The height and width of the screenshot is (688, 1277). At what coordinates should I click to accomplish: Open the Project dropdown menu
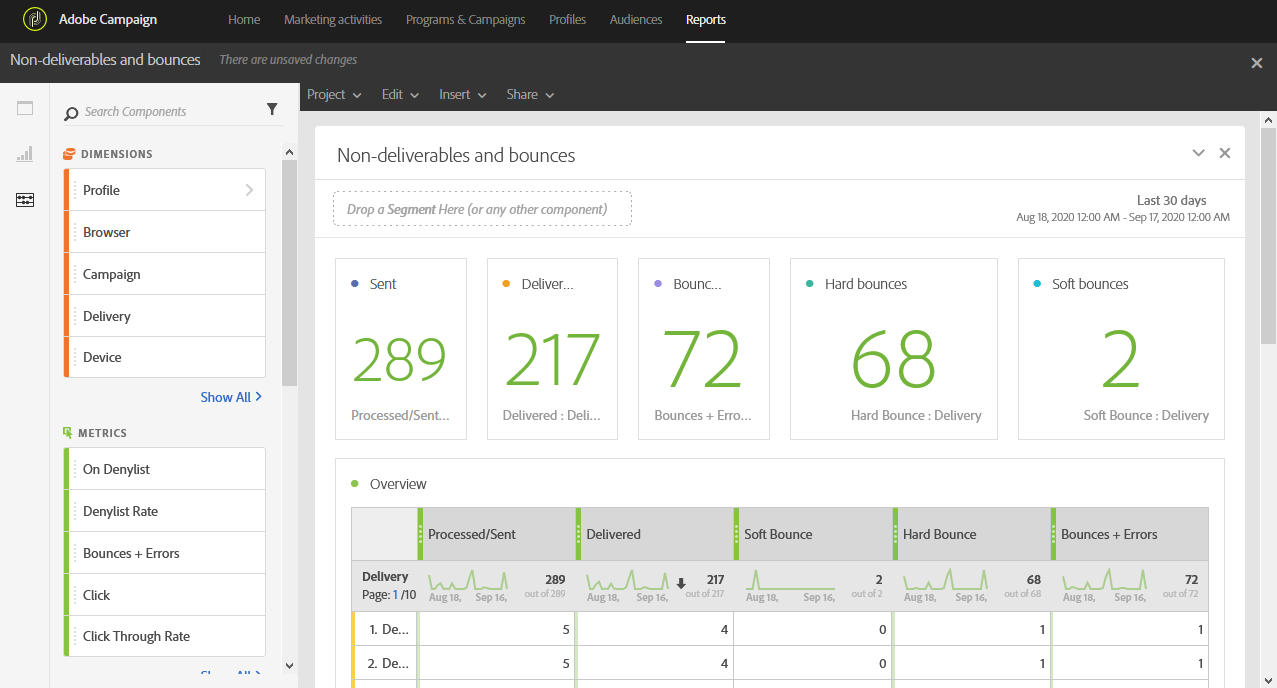334,95
